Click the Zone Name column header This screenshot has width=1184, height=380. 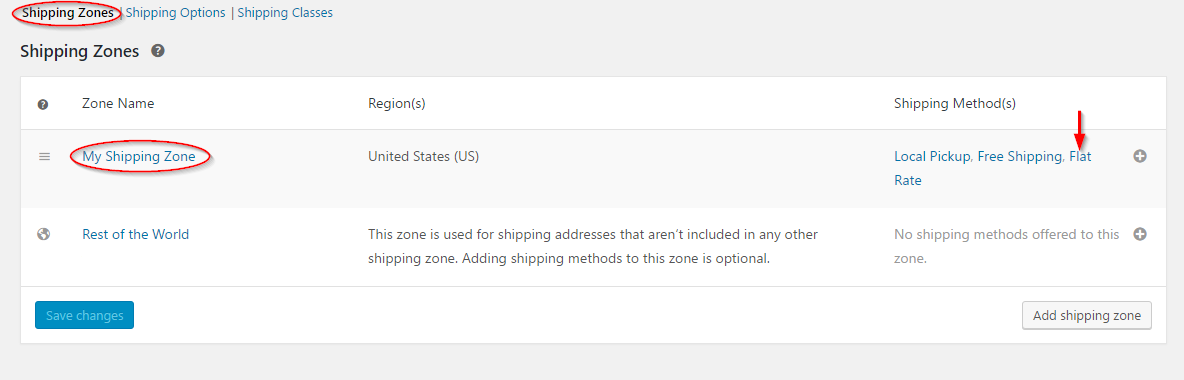[118, 104]
